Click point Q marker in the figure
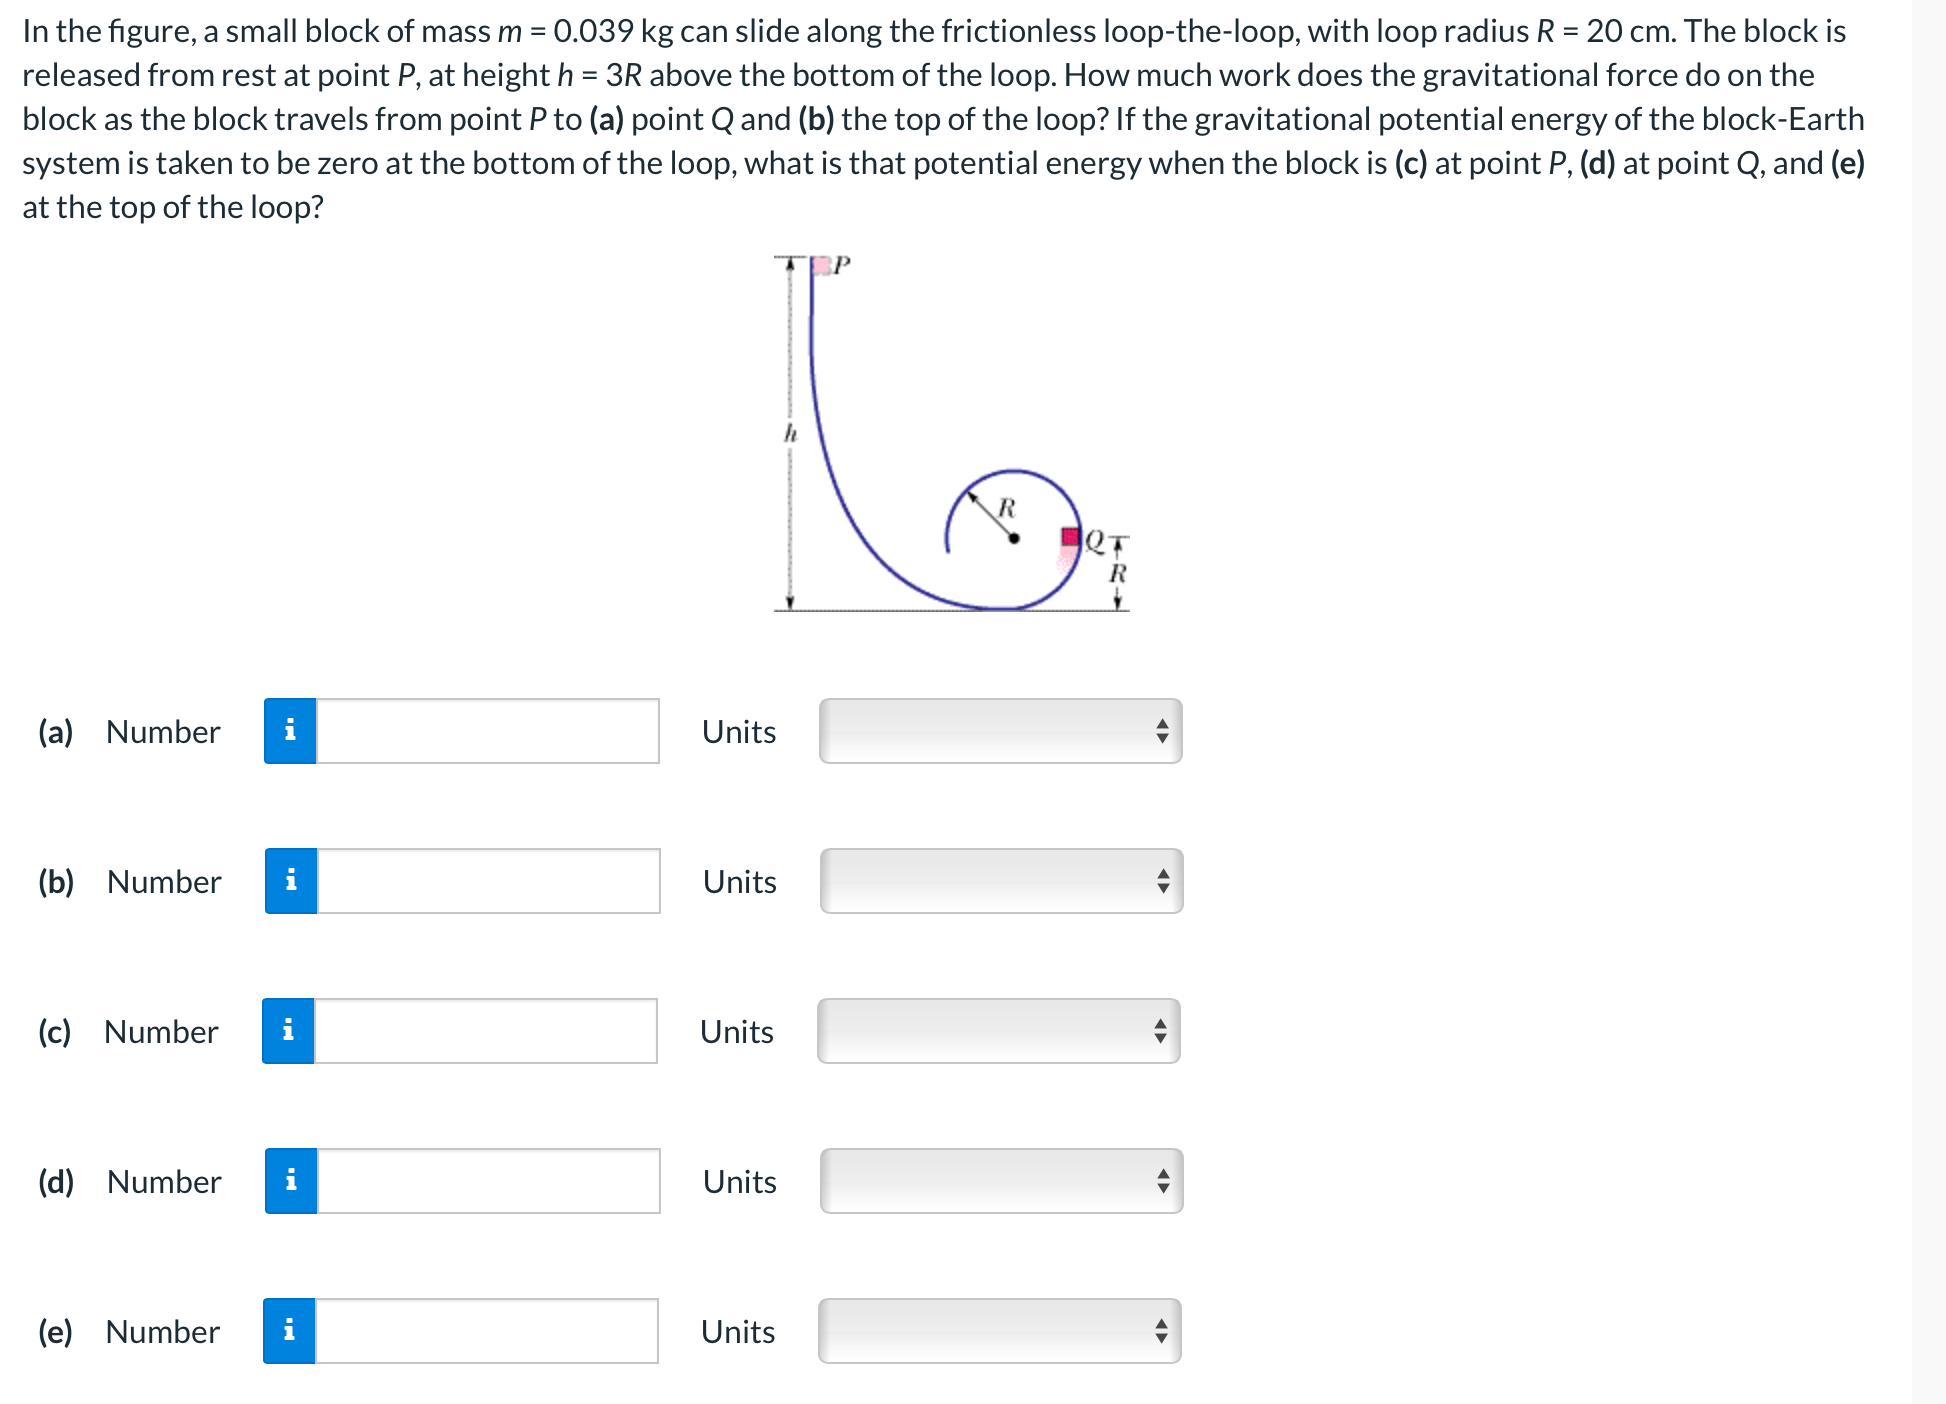The height and width of the screenshot is (1404, 1946). tap(1070, 538)
